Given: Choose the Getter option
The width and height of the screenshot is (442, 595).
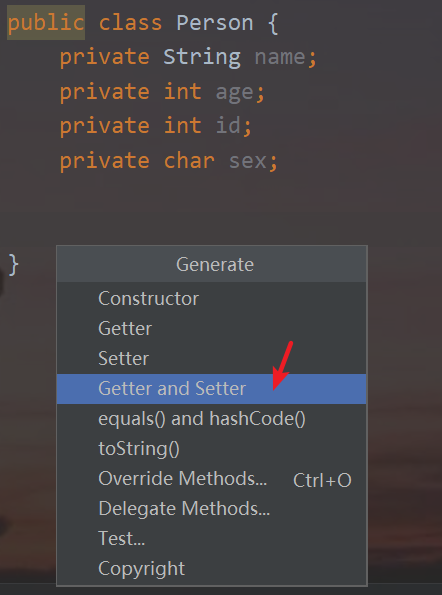Looking at the screenshot, I should coord(211,329).
